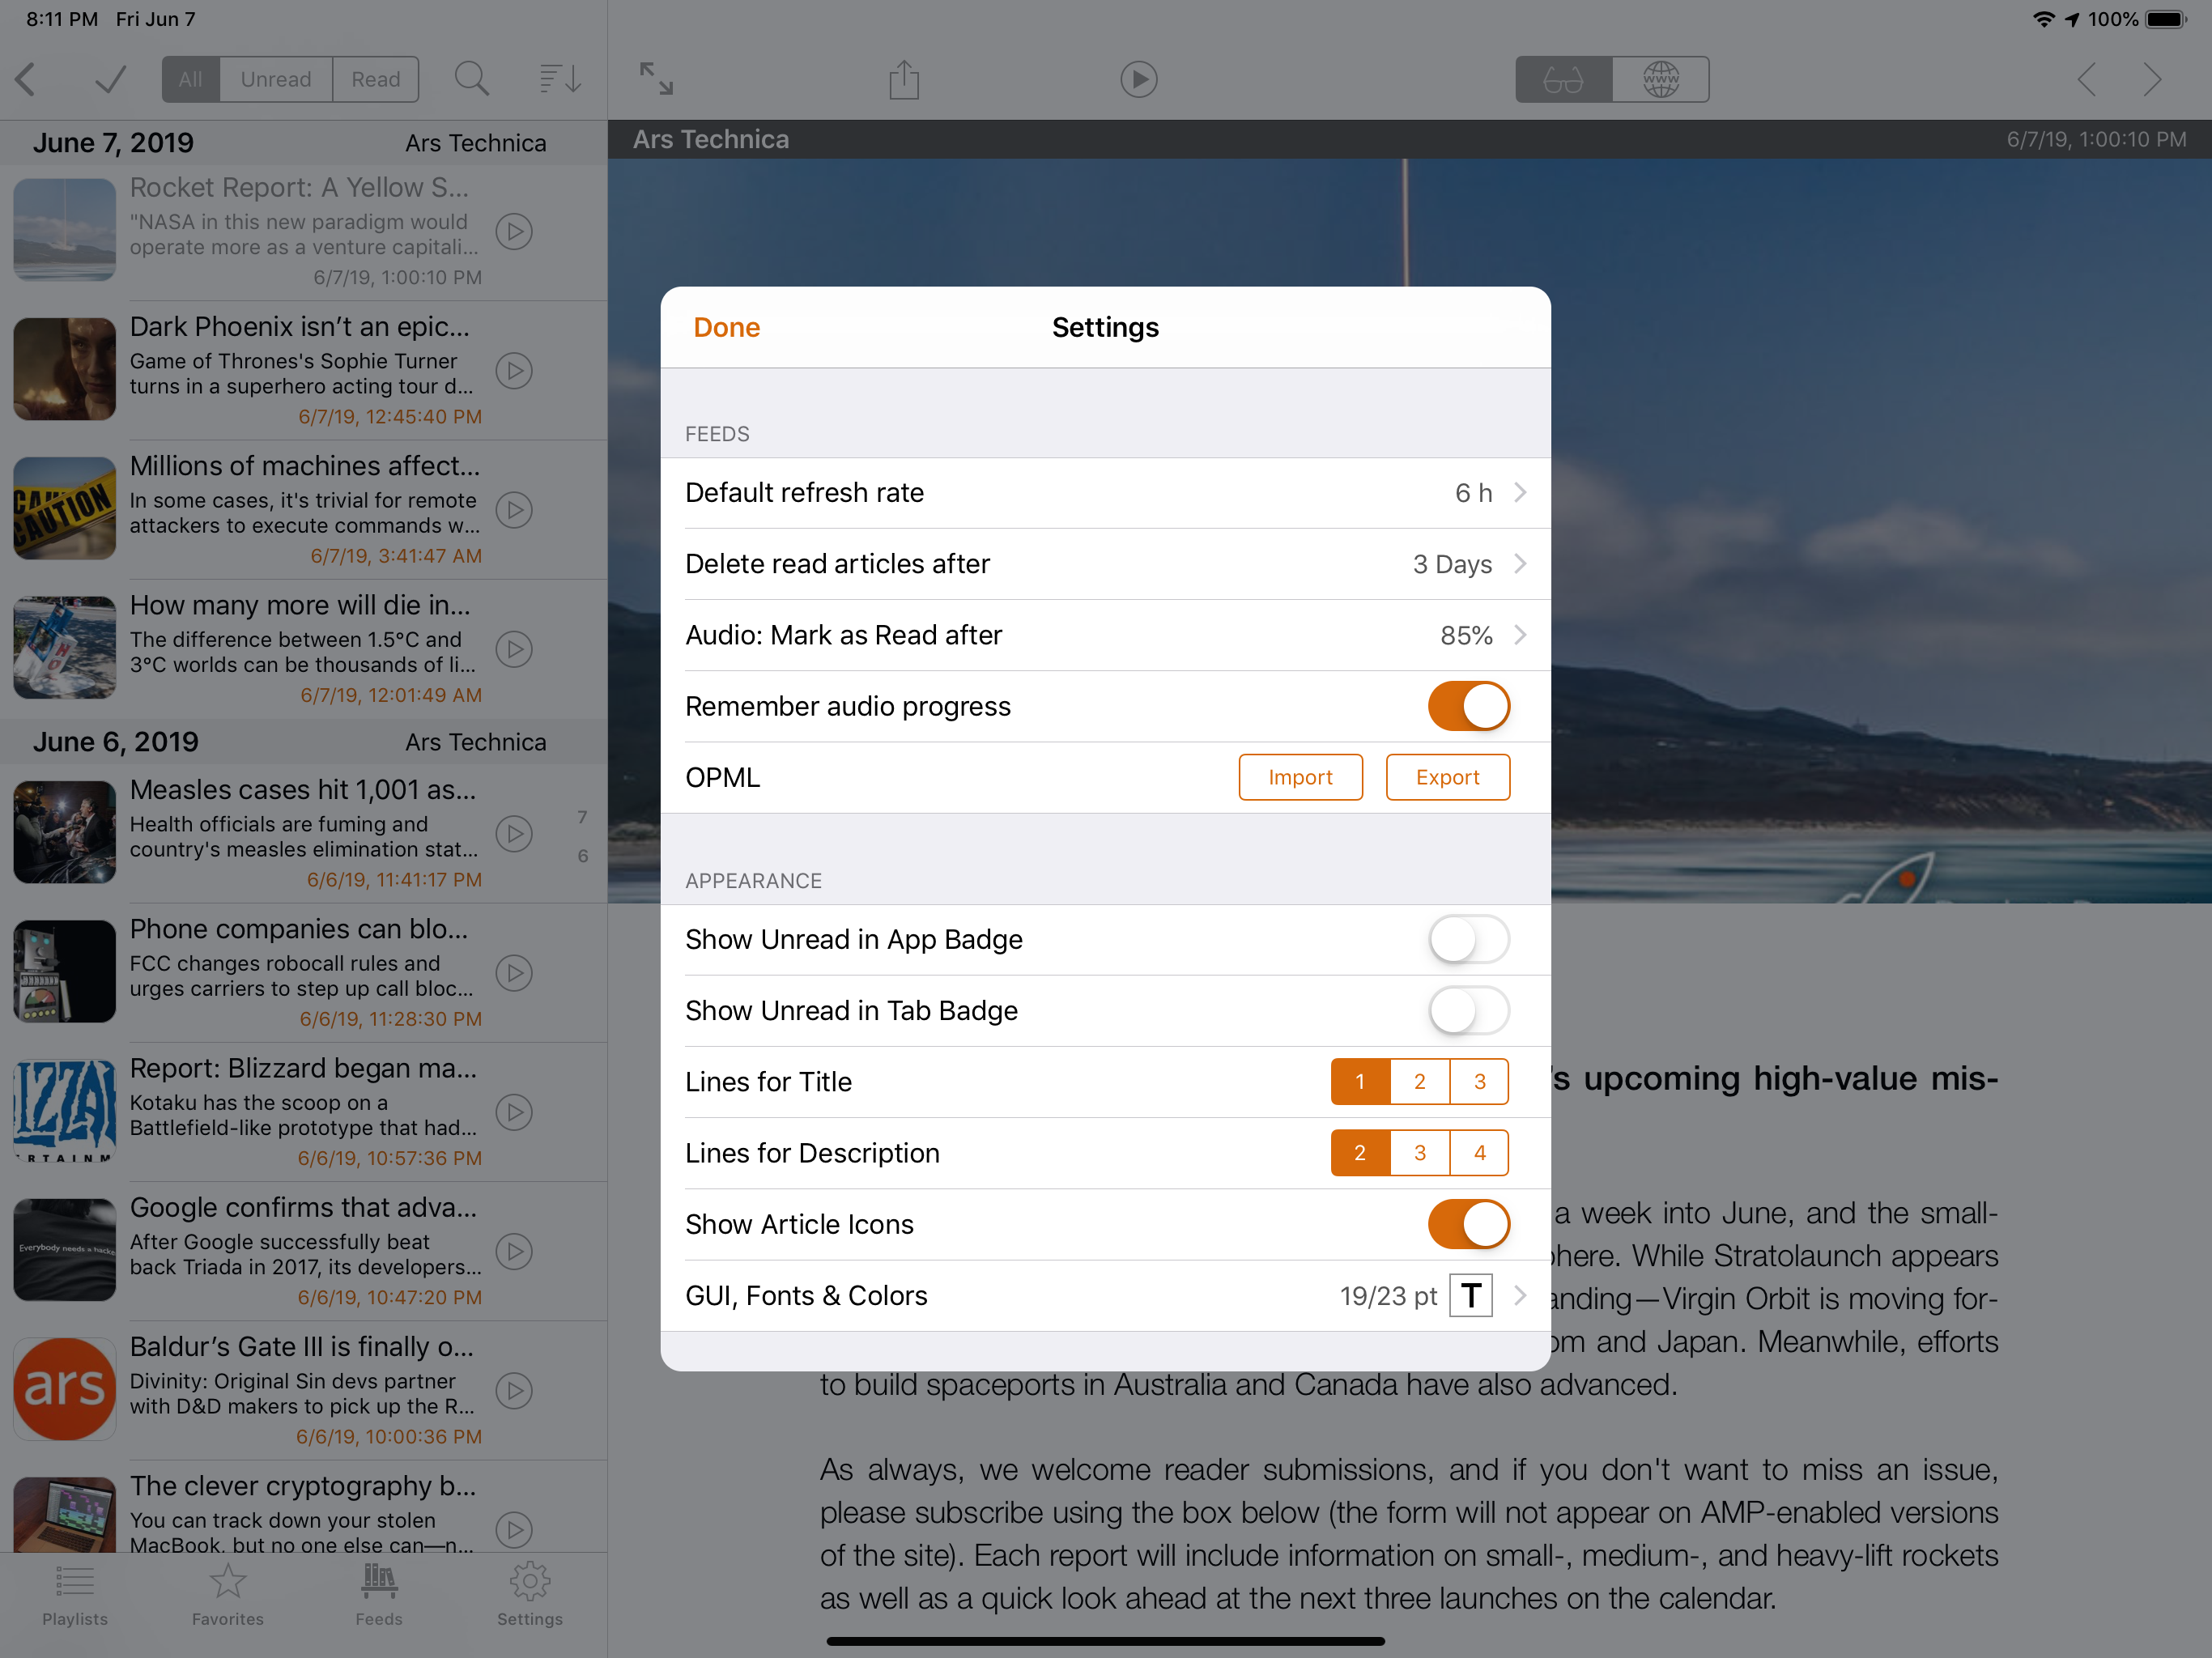The image size is (2212, 1658).
Task: Disable Show Article Icons switch
Action: point(1468,1224)
